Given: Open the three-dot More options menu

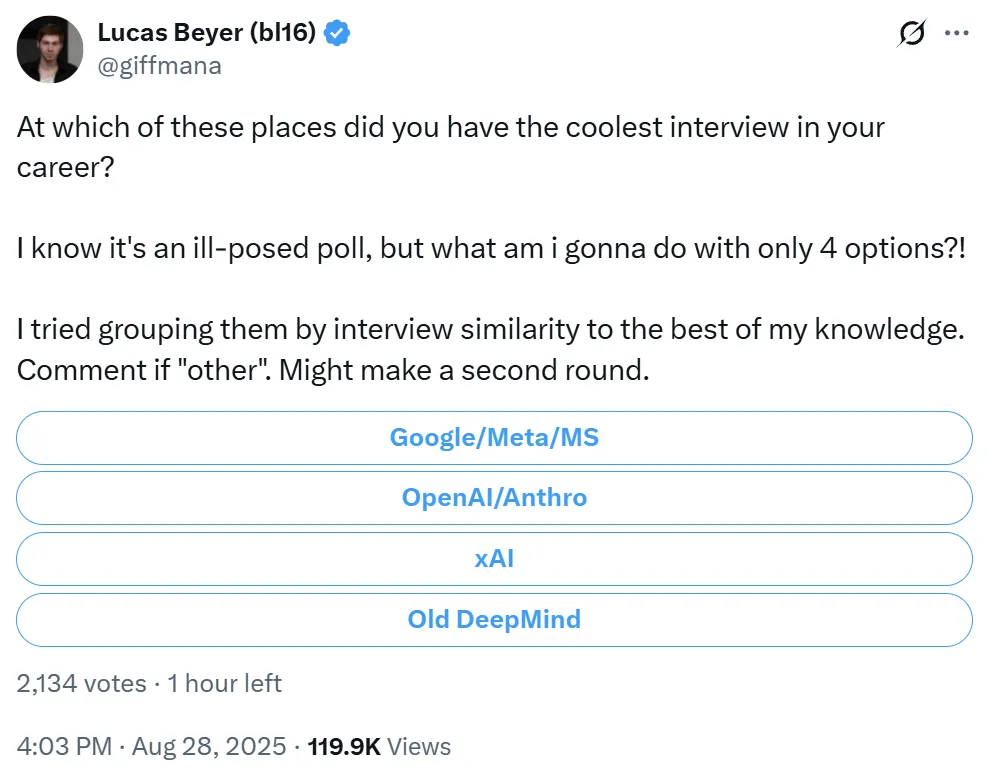Looking at the screenshot, I should pyautogui.click(x=957, y=34).
